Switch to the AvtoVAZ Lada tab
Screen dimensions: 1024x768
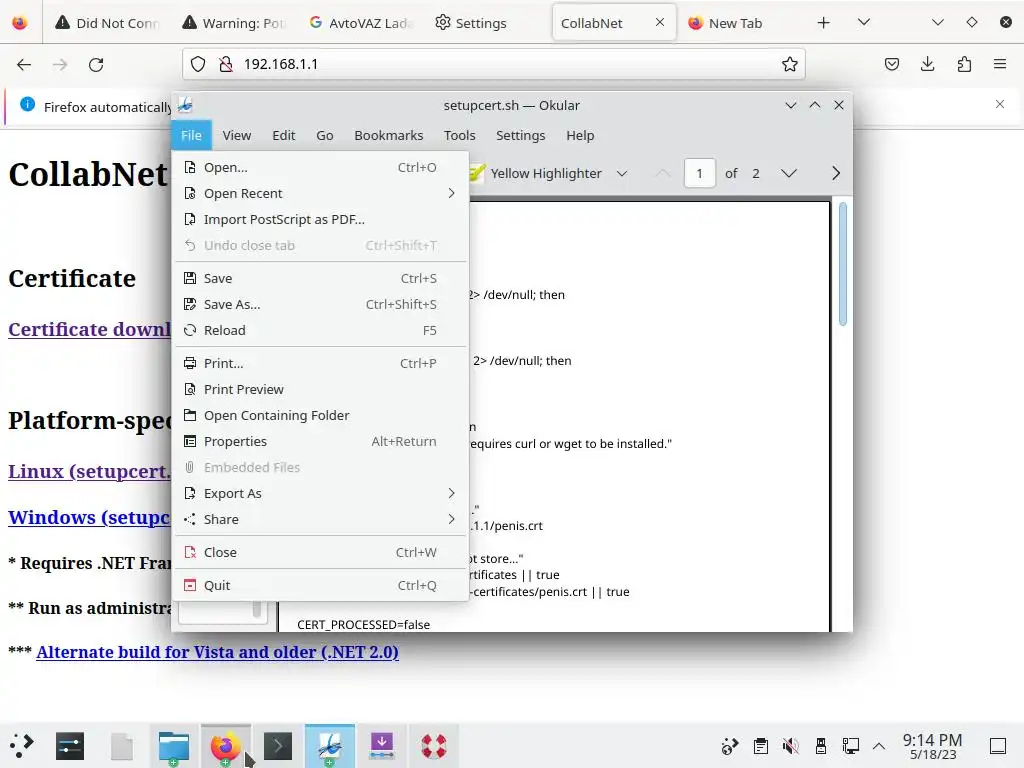(360, 23)
